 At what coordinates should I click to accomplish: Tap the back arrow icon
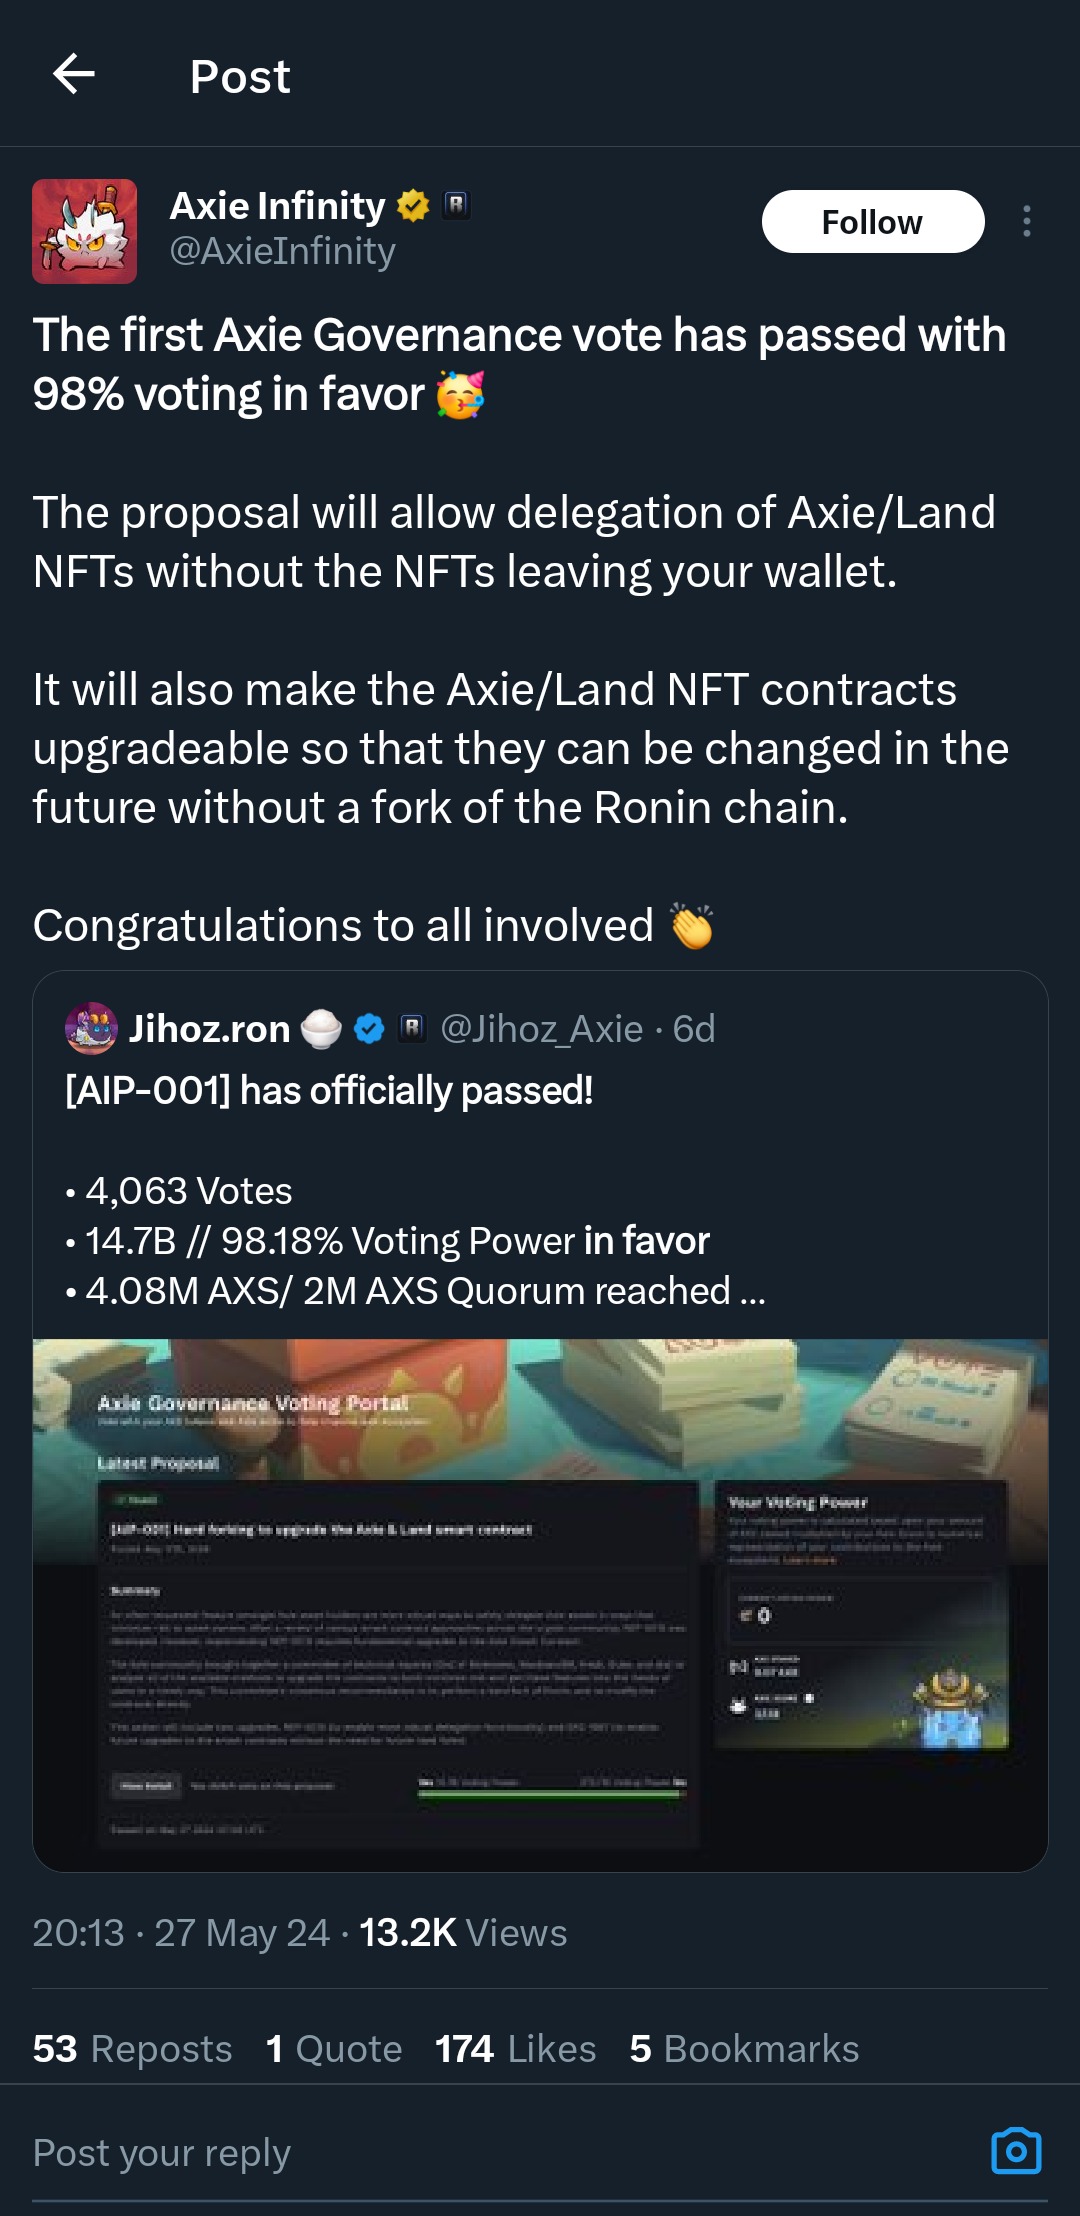[74, 74]
